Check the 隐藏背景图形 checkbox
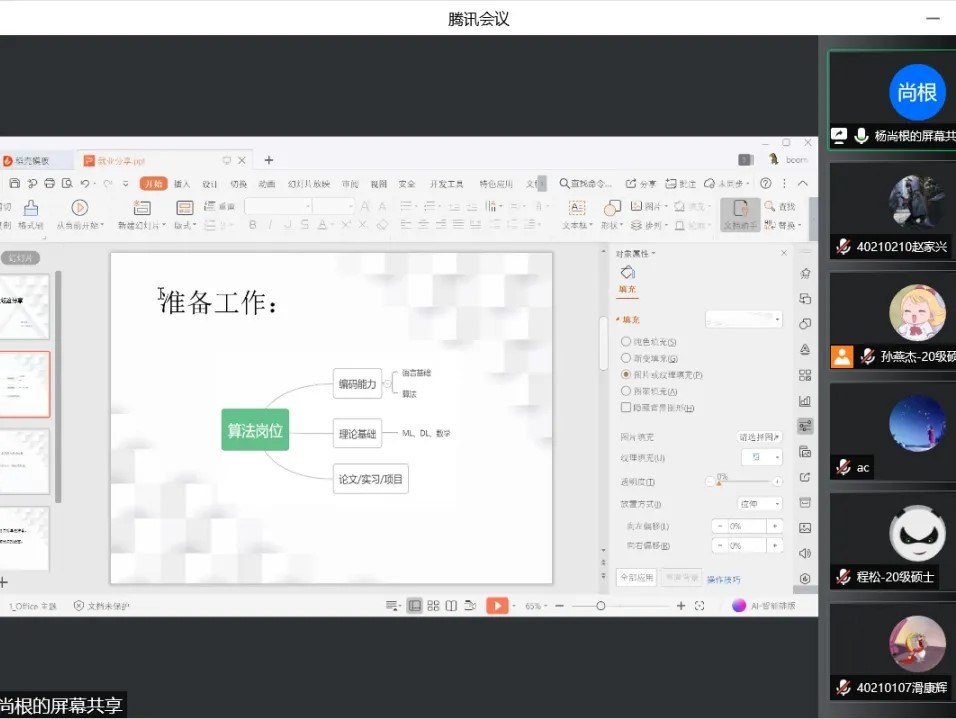The image size is (956, 719). 626,407
